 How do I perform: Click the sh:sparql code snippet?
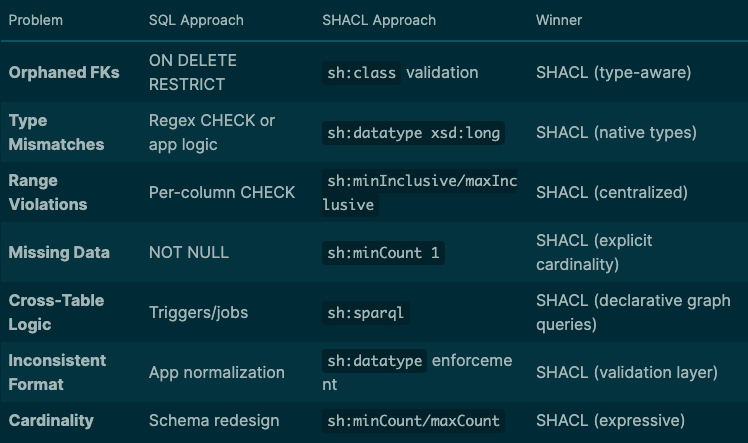tap(365, 313)
